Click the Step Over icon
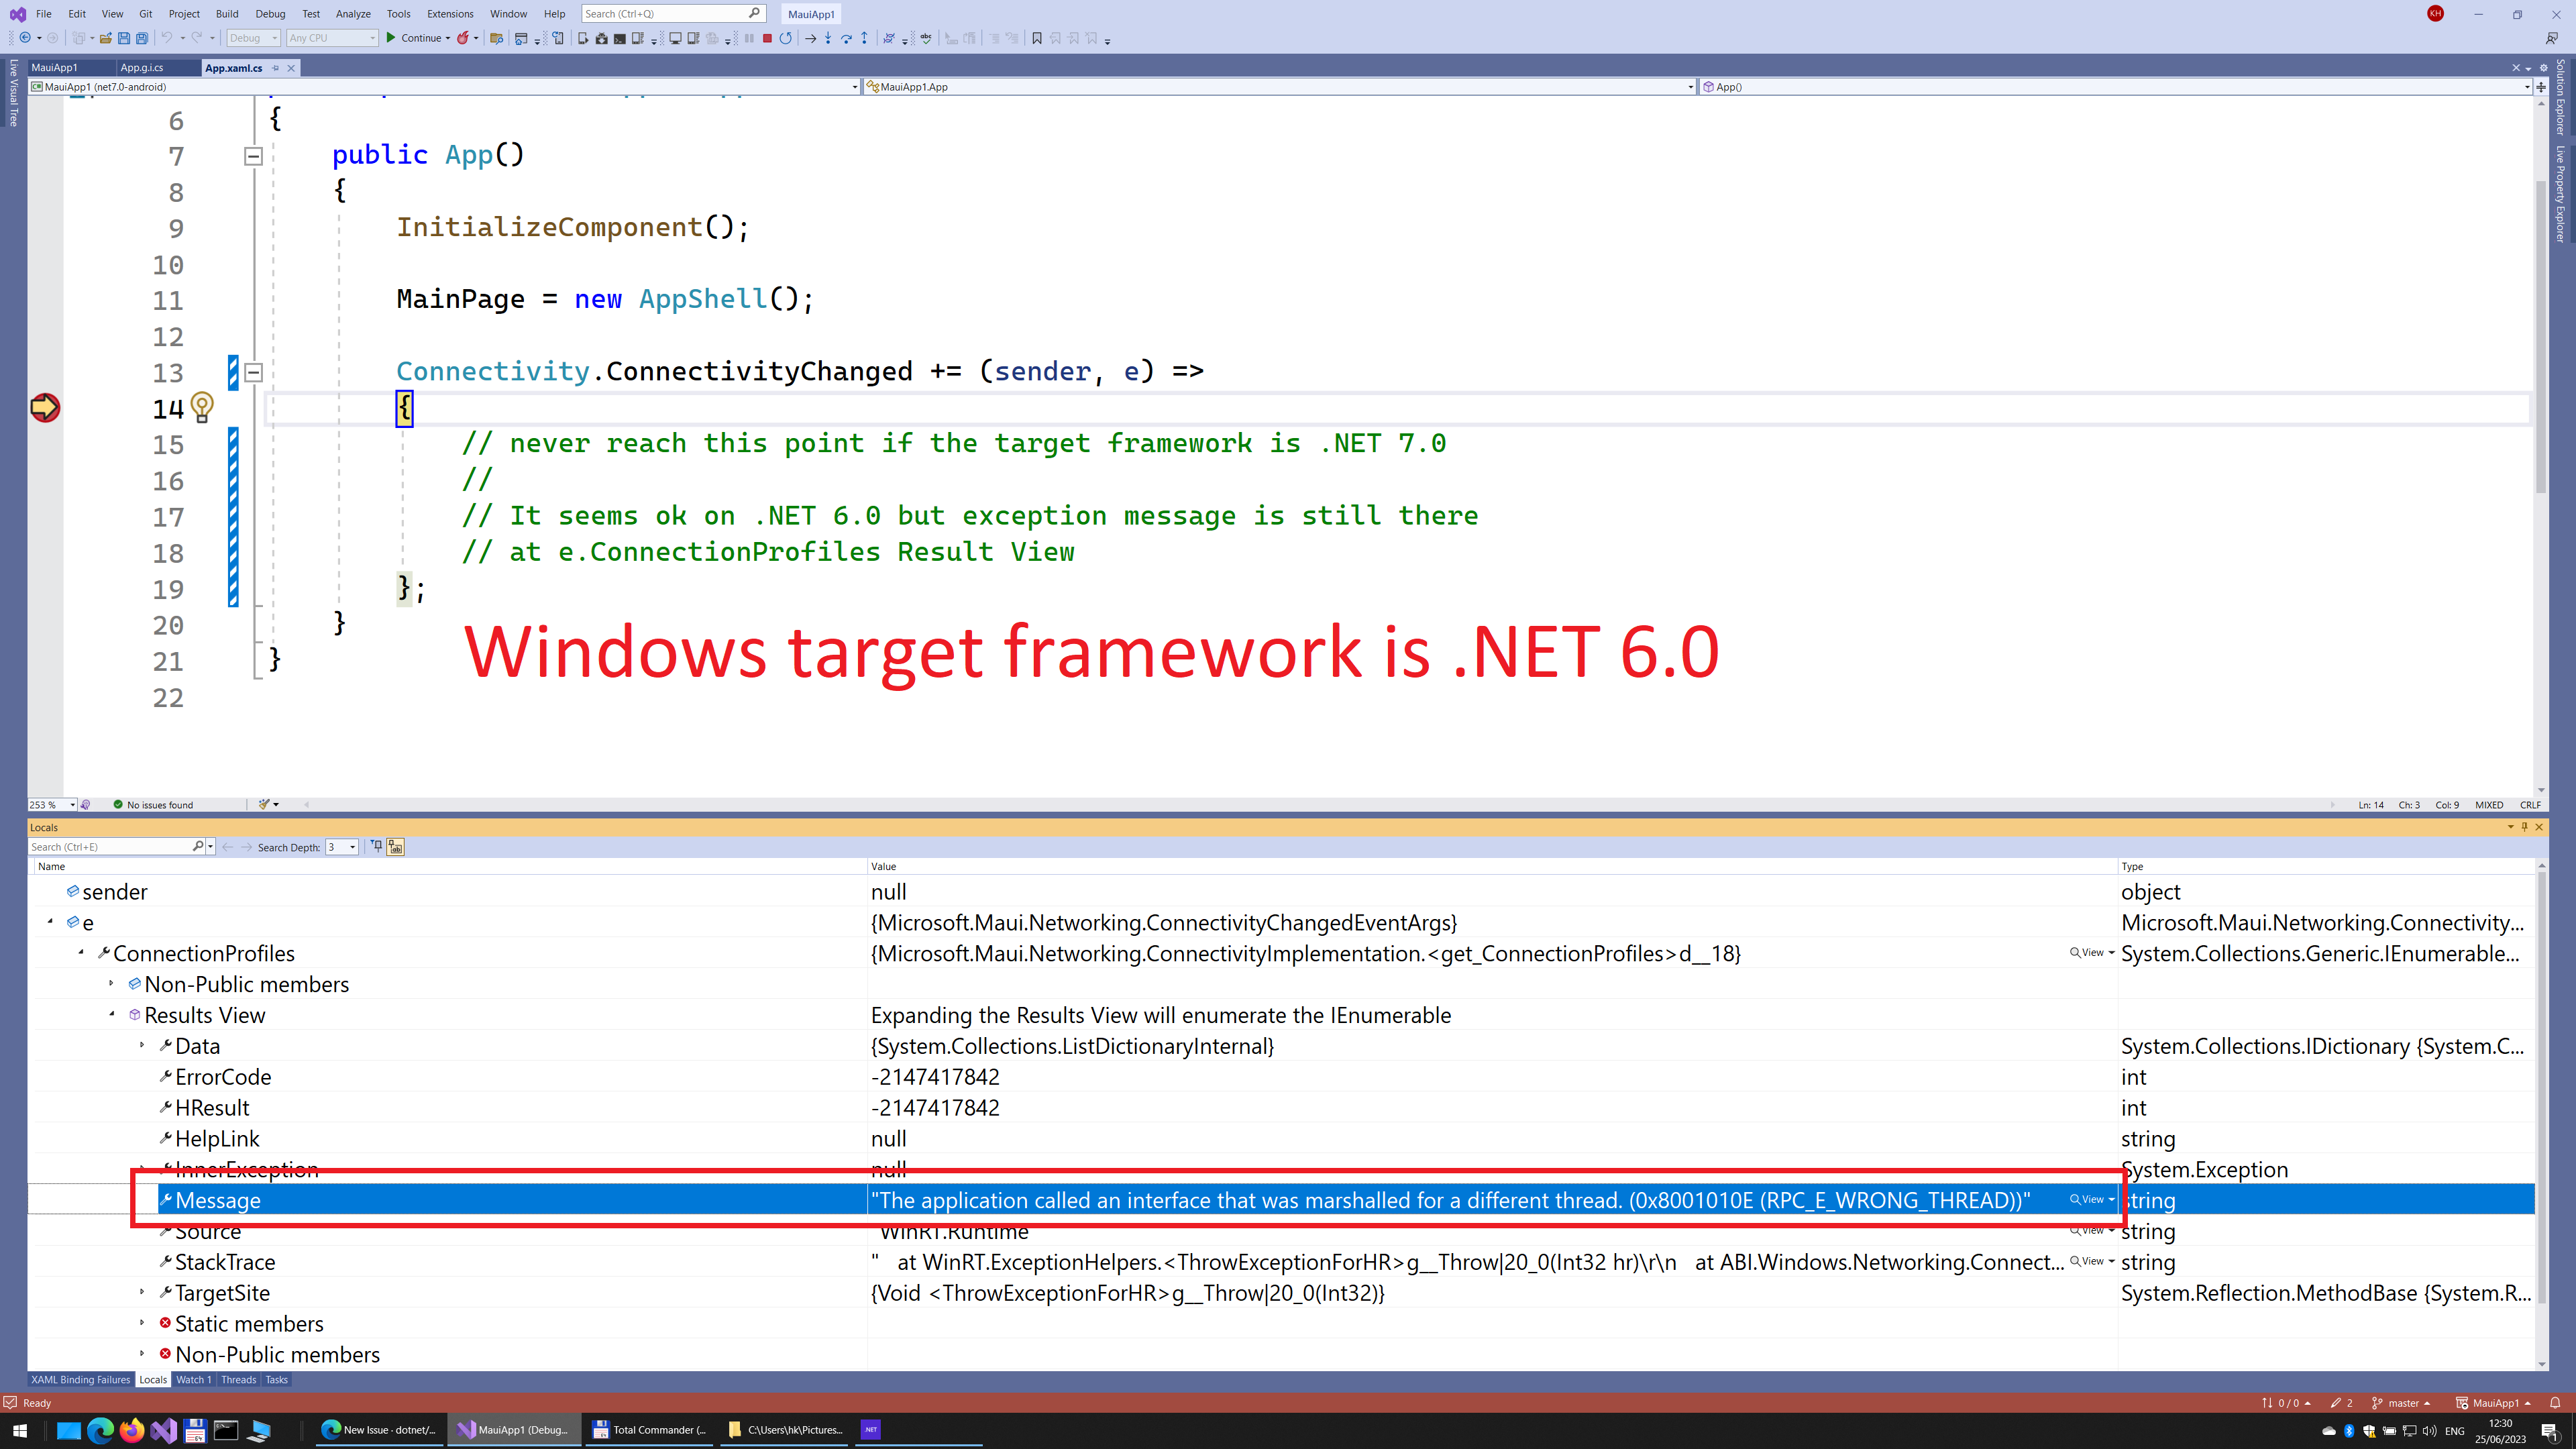This screenshot has width=2576, height=1449. coord(847,38)
